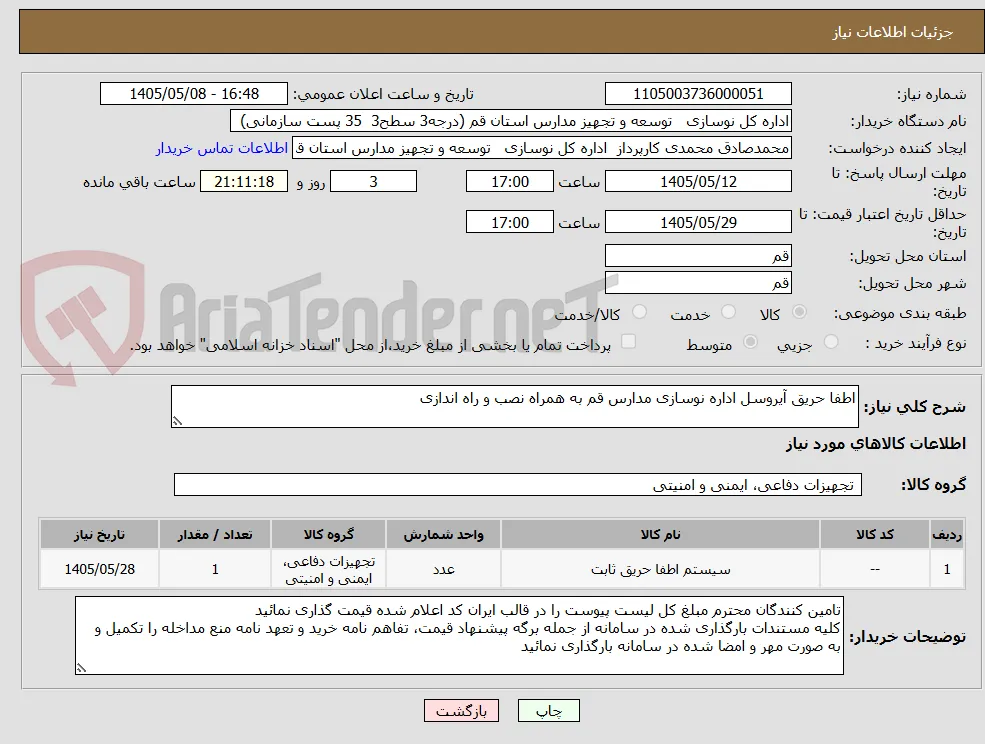Select the کالا/خدمت radio button

(639, 312)
